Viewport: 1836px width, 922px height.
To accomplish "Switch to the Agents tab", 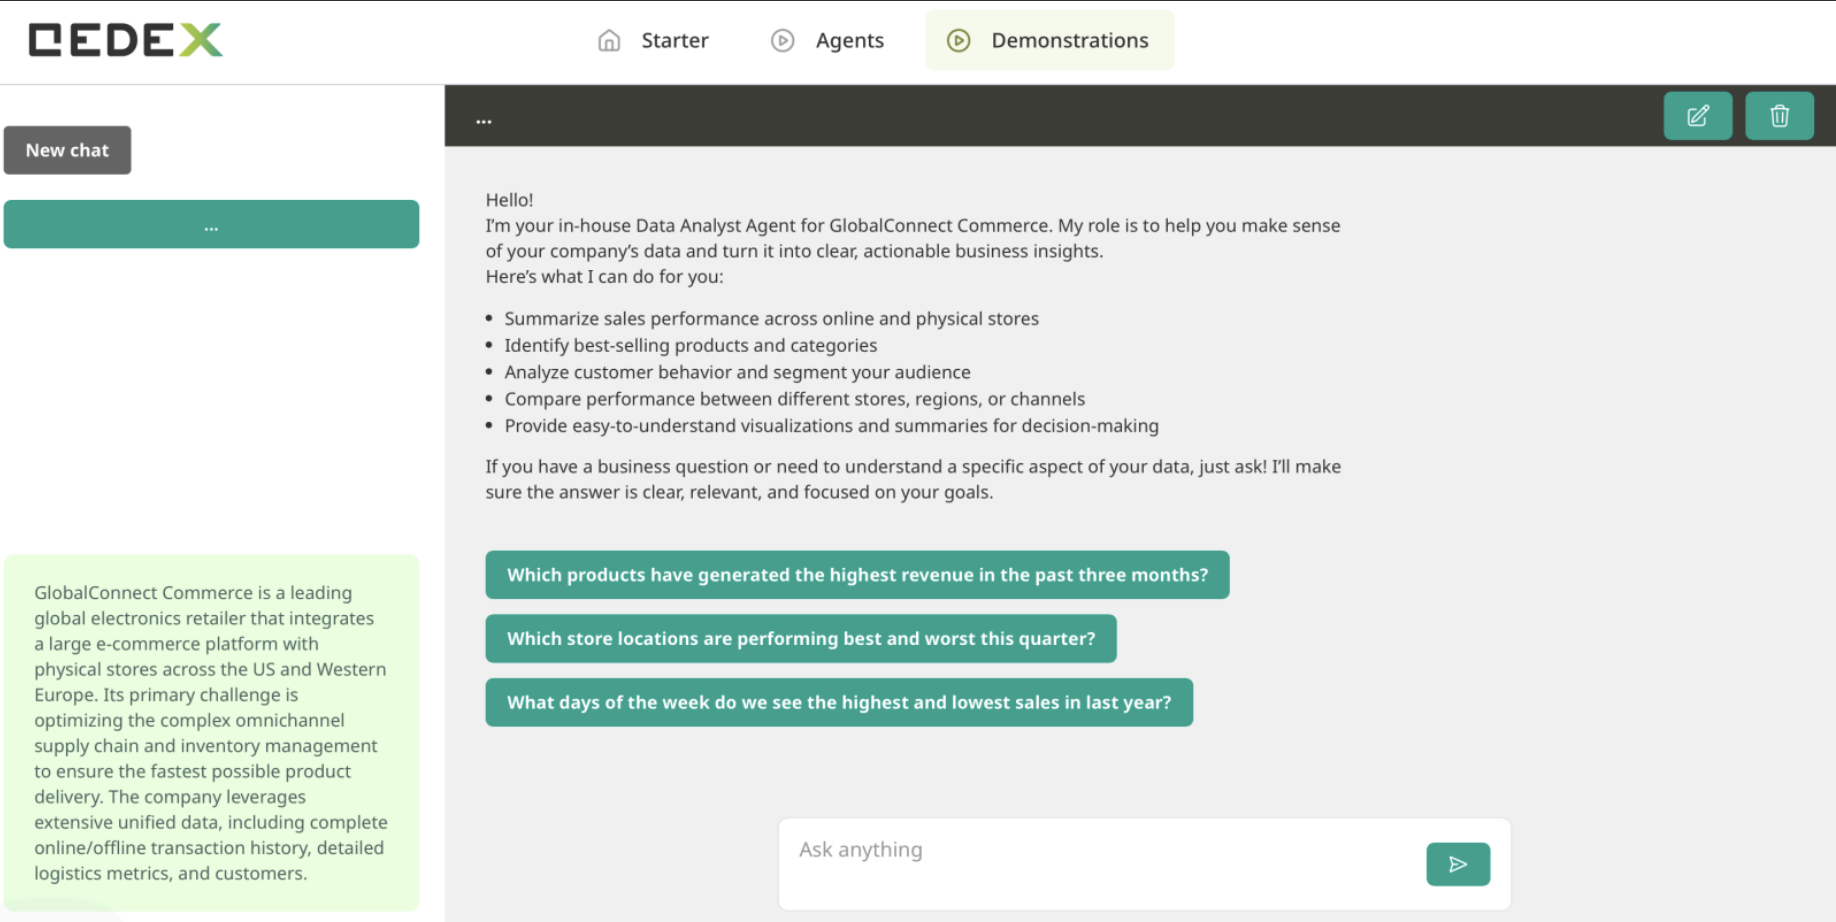I will point(849,41).
